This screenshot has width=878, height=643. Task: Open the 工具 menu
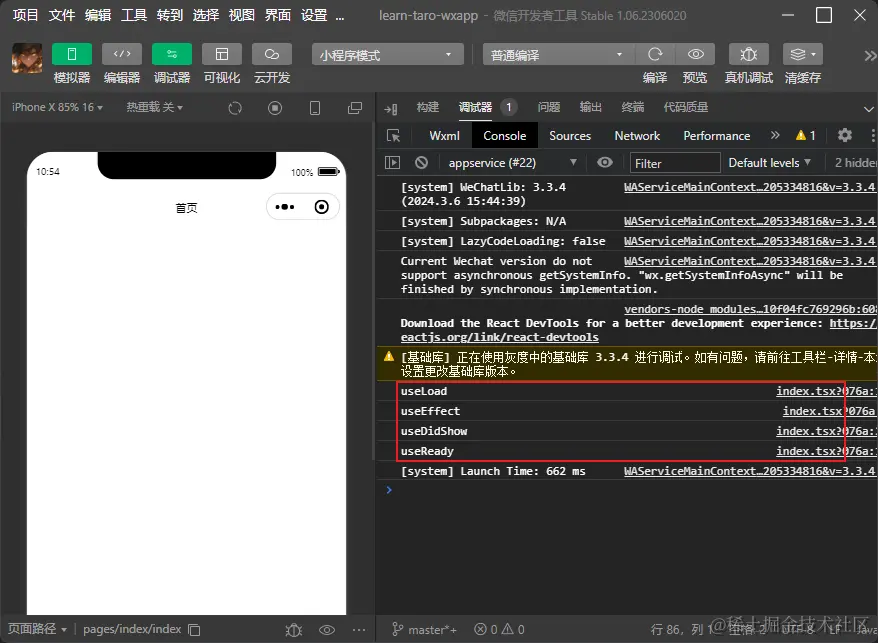coord(134,15)
